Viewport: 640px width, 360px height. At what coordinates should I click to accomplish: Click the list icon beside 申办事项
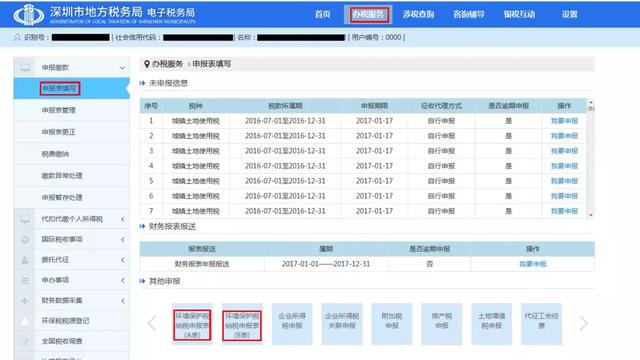coord(25,280)
